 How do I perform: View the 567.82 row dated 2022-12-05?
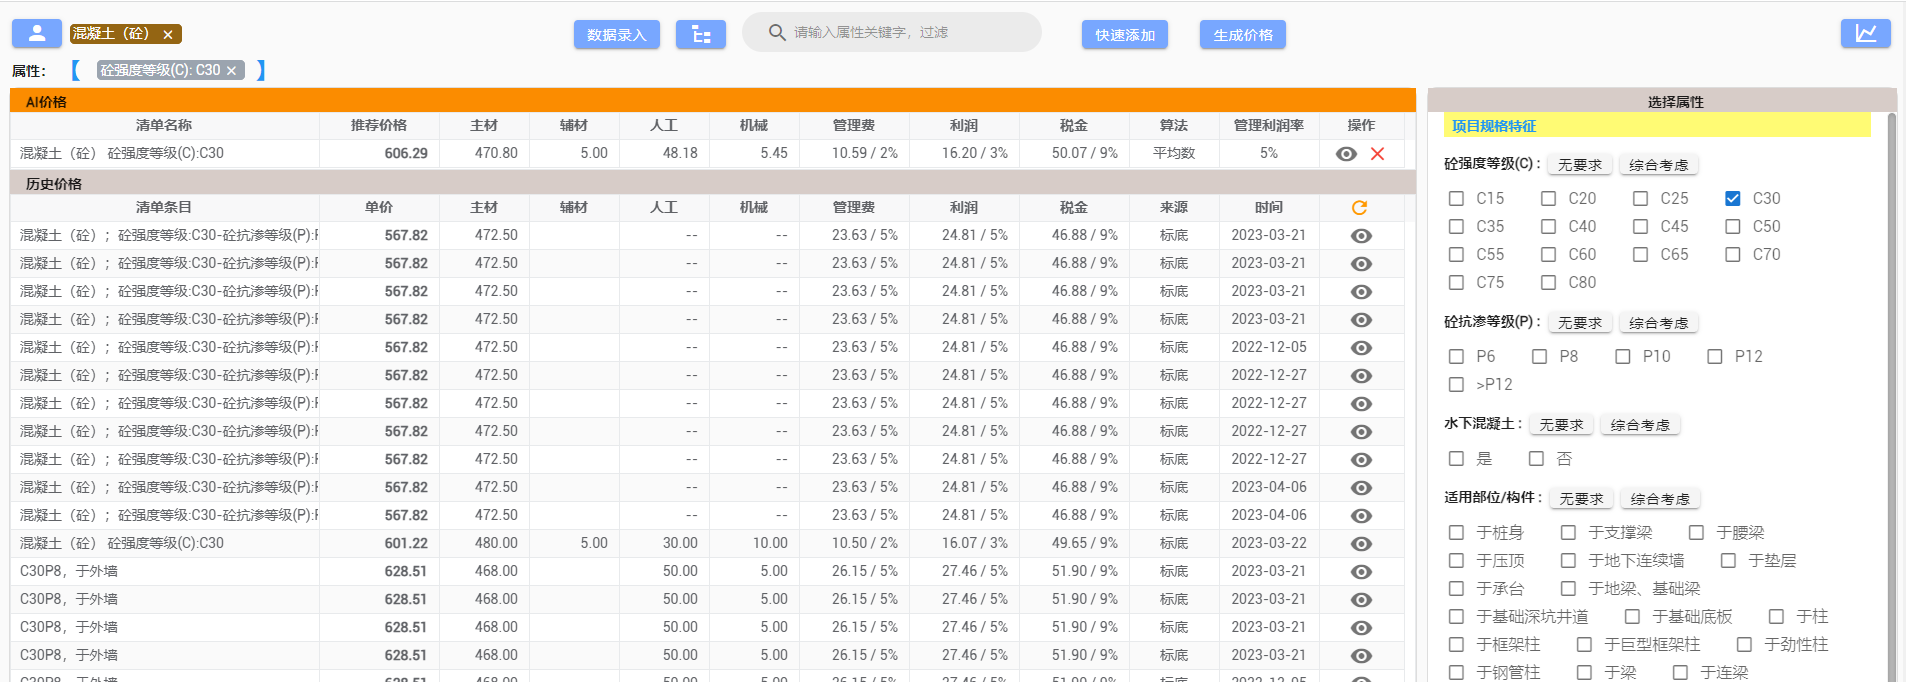1361,348
